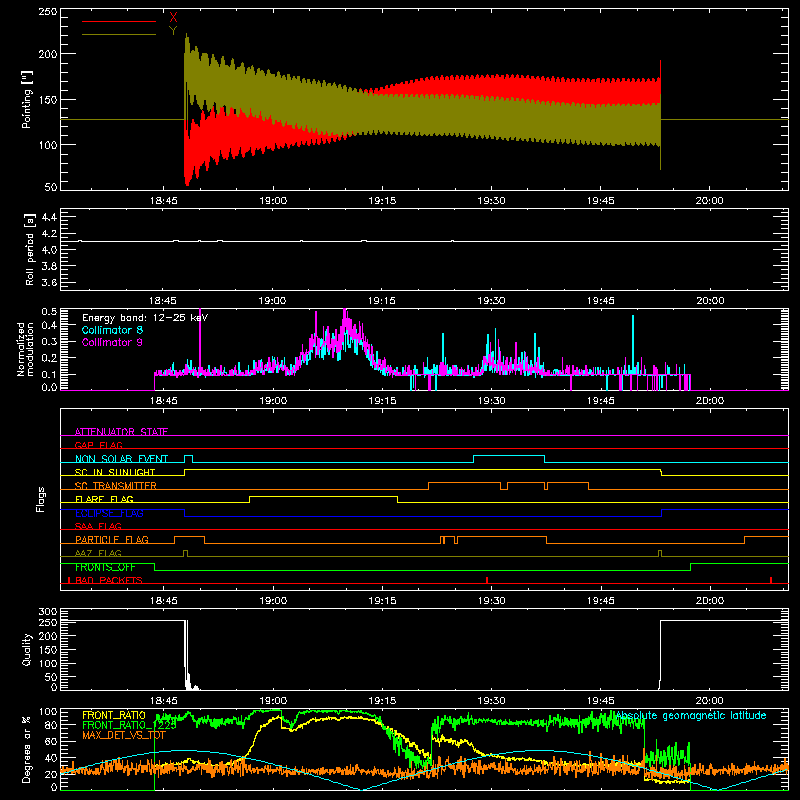
Task: Select the PARTICLE_FLAG label
Action: 112,539
